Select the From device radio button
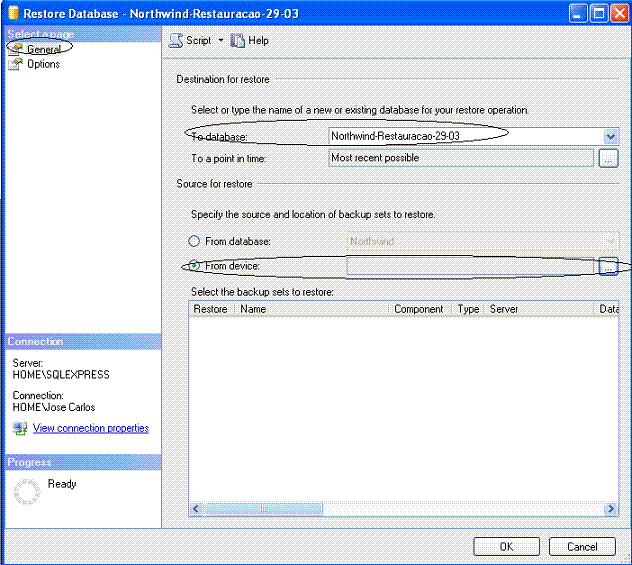632x565 pixels. click(x=194, y=265)
